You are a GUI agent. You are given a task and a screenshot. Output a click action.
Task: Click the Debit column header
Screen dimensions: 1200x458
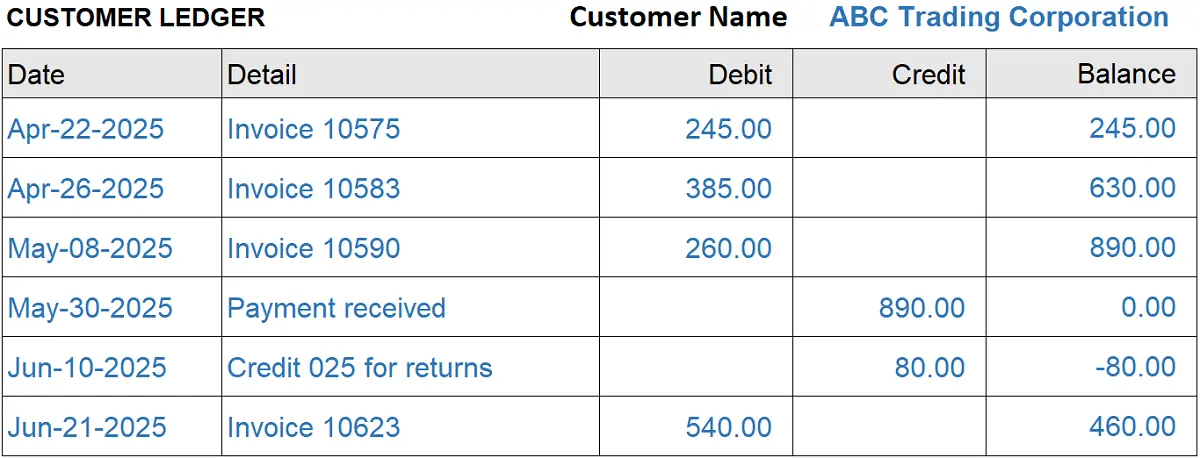[x=740, y=74]
